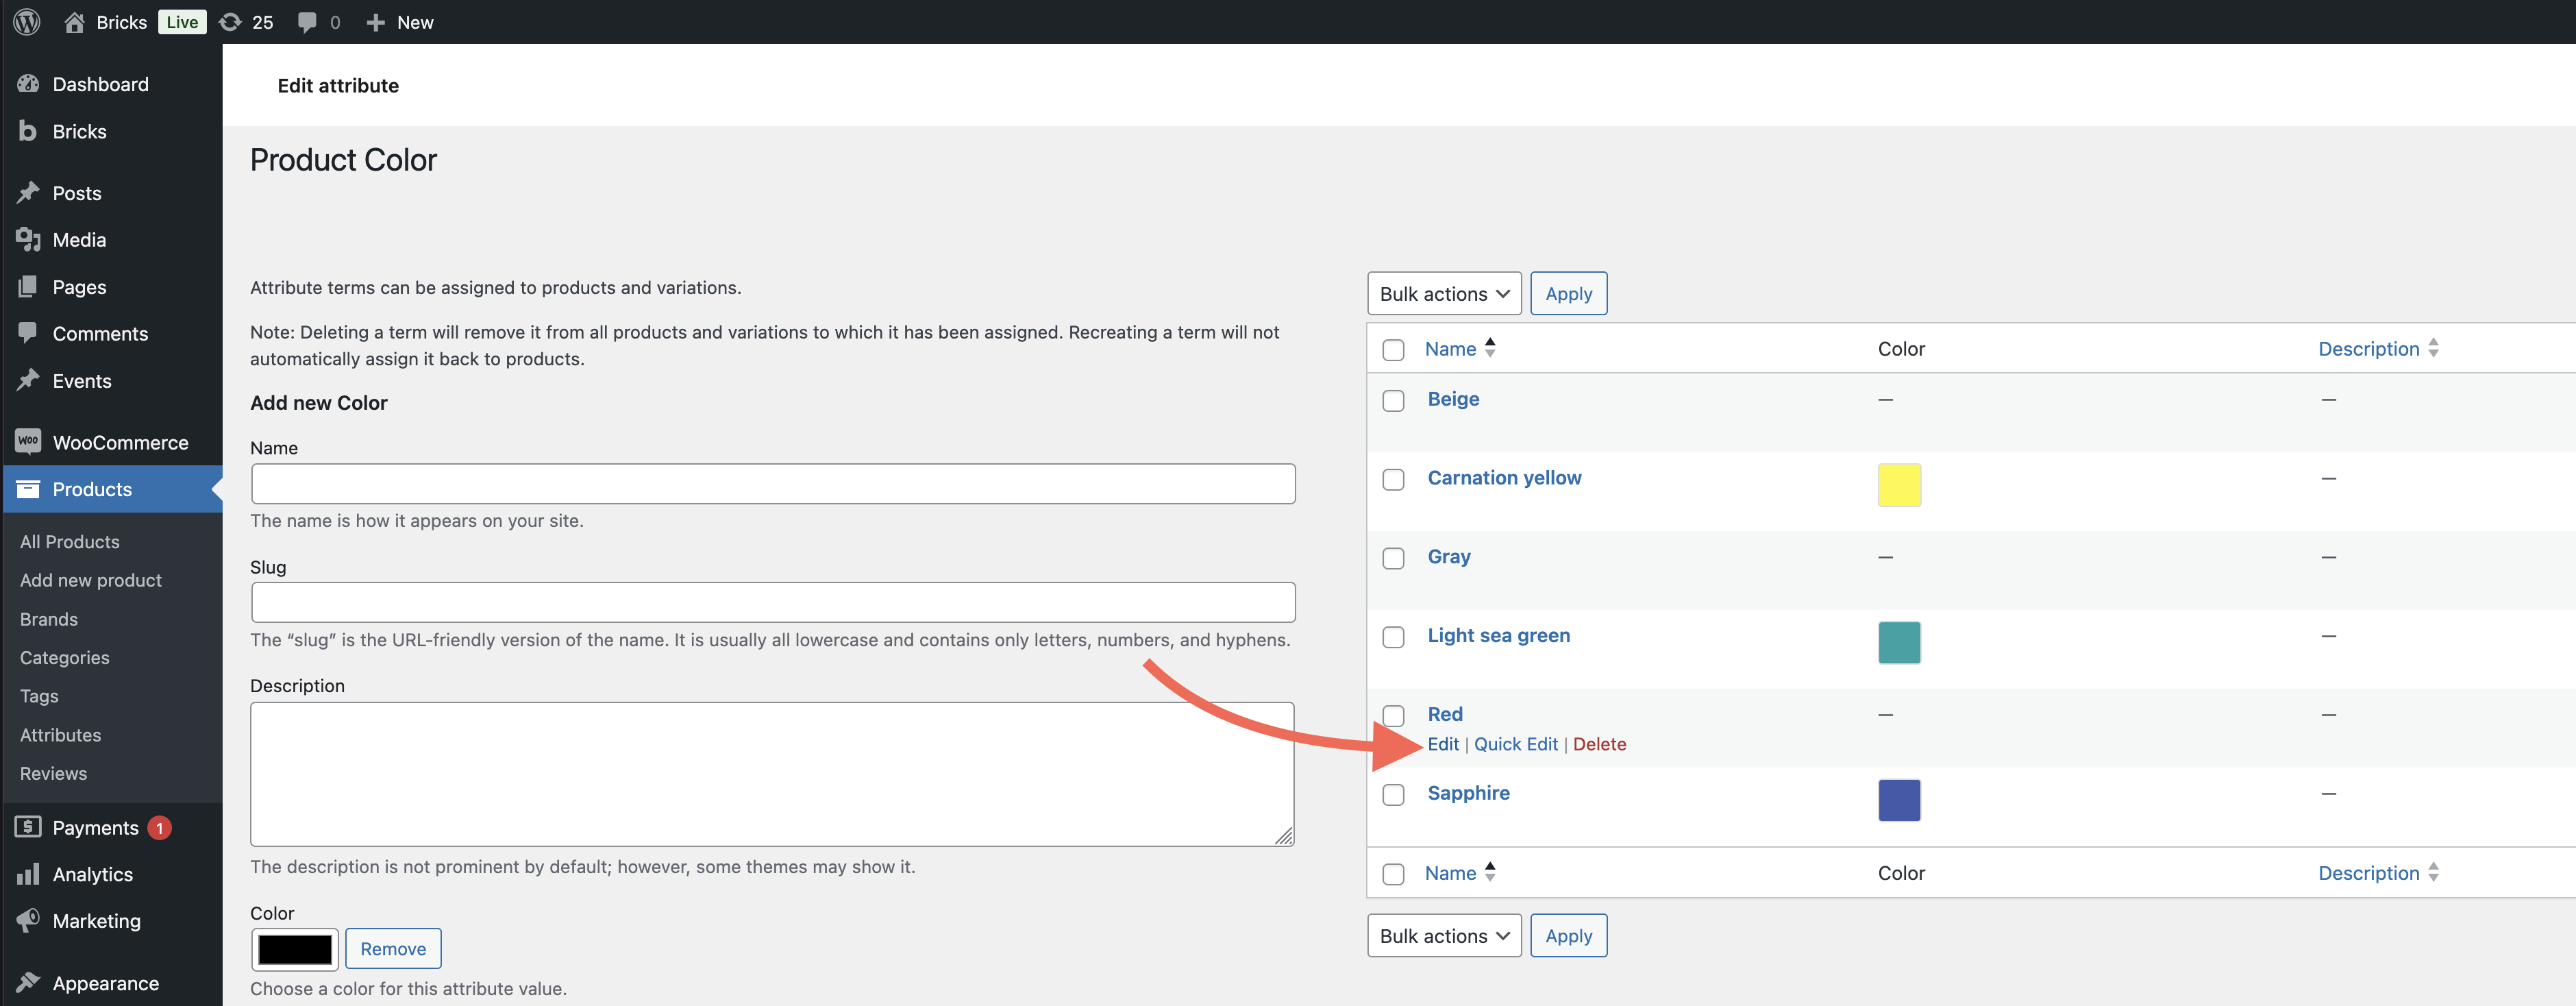Open the updates icon showing 25
This screenshot has height=1006, width=2576.
pyautogui.click(x=231, y=22)
